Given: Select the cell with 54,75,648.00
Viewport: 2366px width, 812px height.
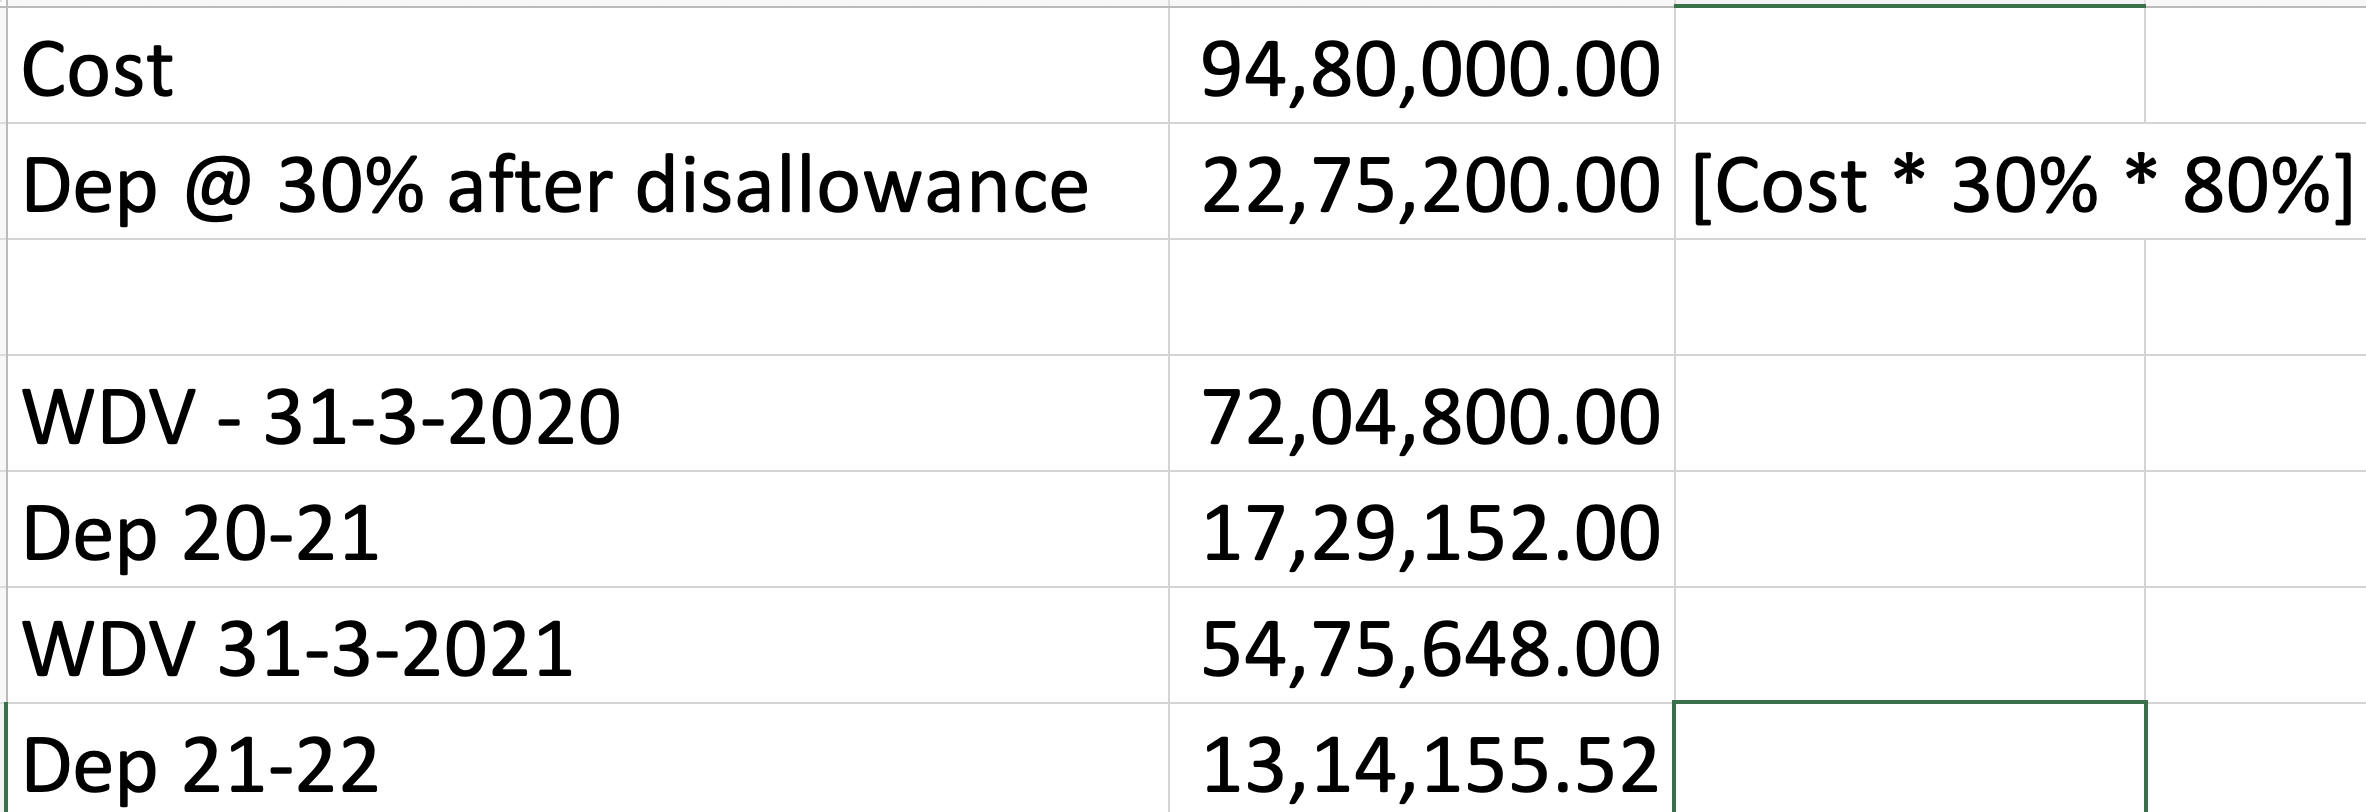Looking at the screenshot, I should pyautogui.click(x=1422, y=648).
